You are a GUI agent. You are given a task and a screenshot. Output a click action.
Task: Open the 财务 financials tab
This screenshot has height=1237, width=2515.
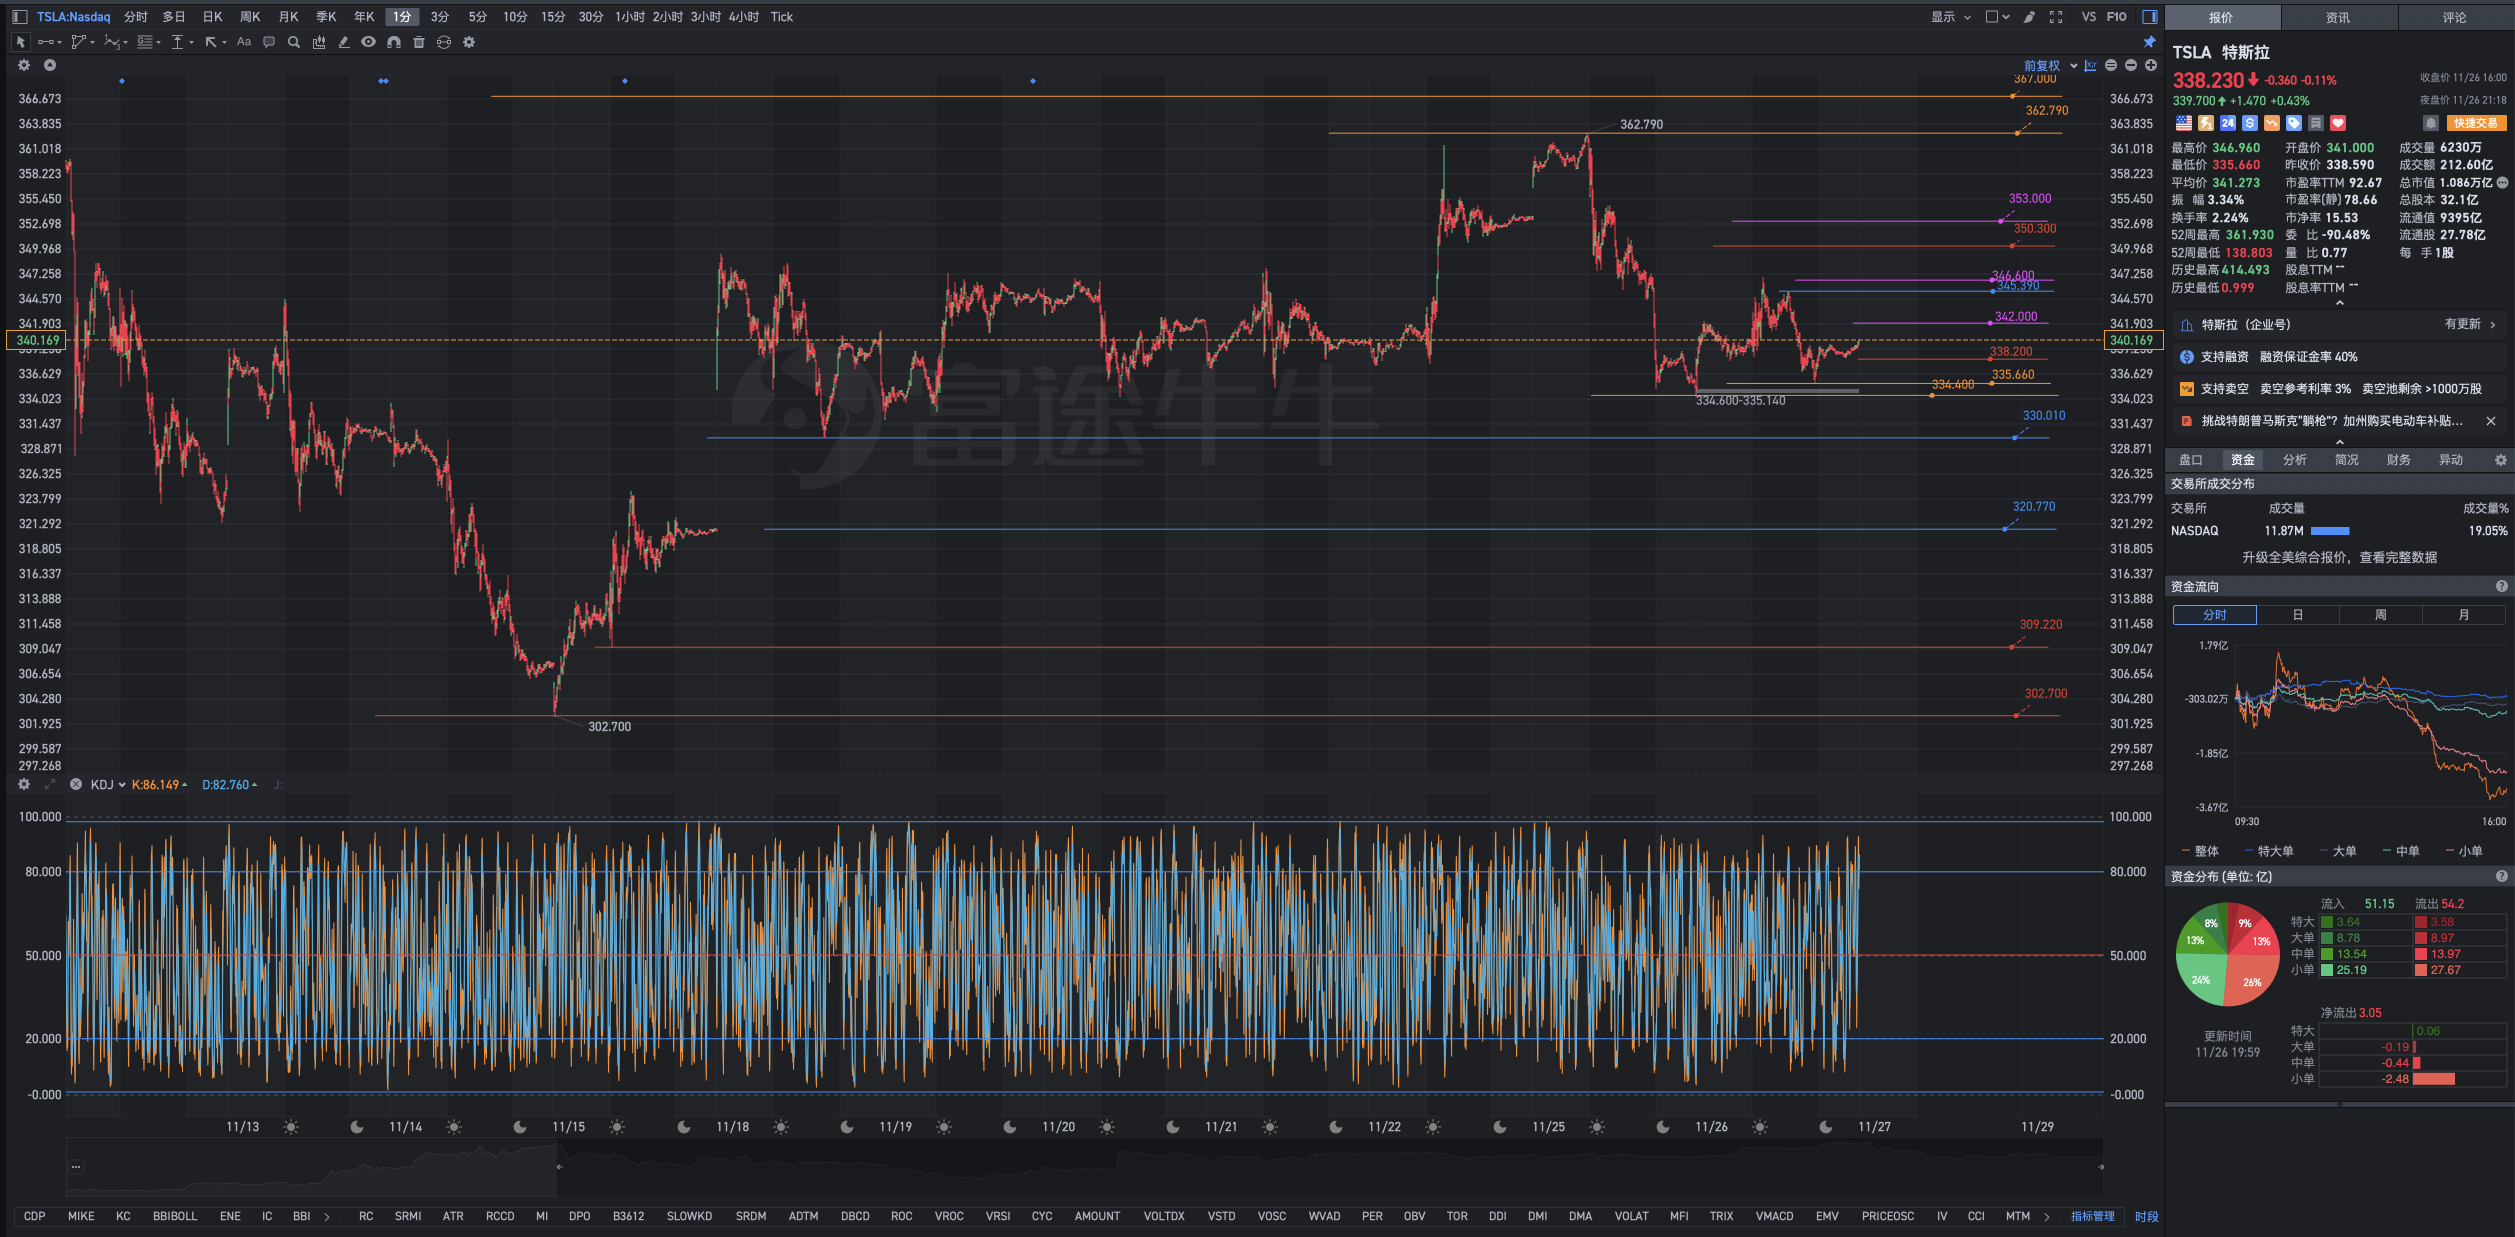click(2399, 460)
